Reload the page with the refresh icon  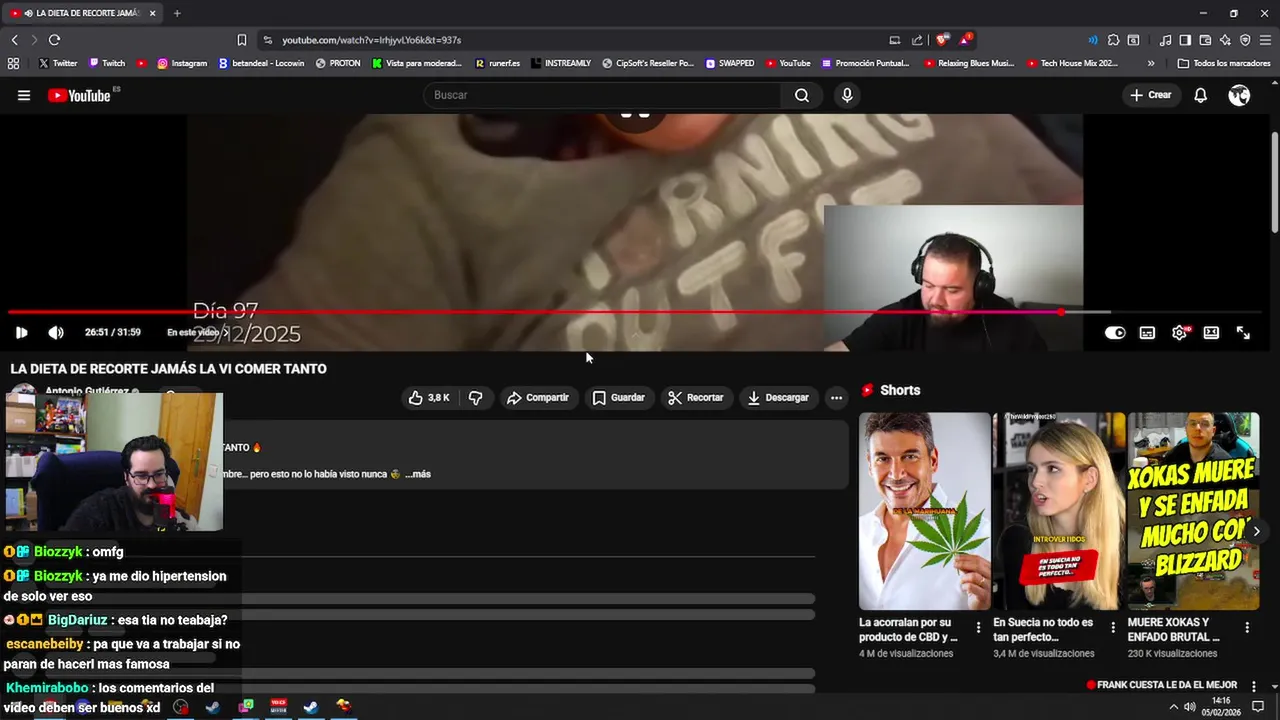click(x=54, y=40)
